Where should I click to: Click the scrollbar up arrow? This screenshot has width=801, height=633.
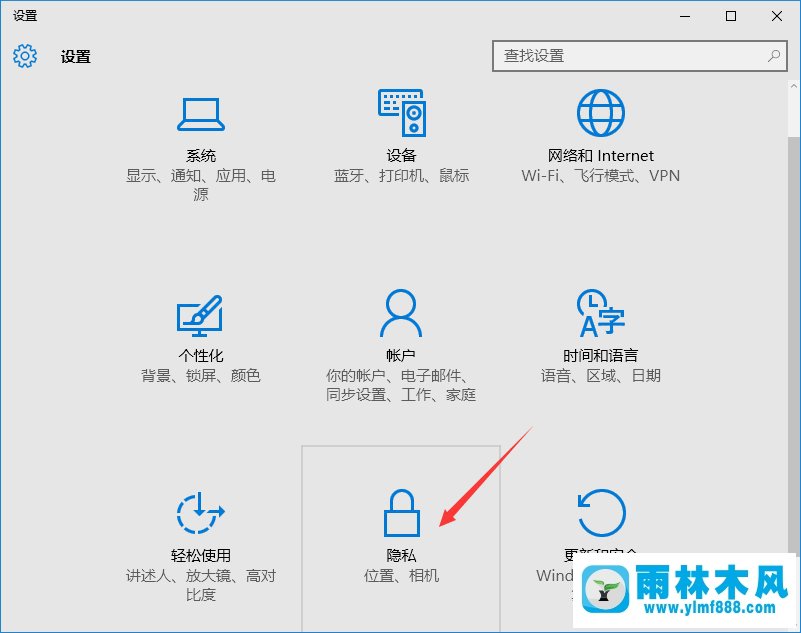(x=794, y=86)
